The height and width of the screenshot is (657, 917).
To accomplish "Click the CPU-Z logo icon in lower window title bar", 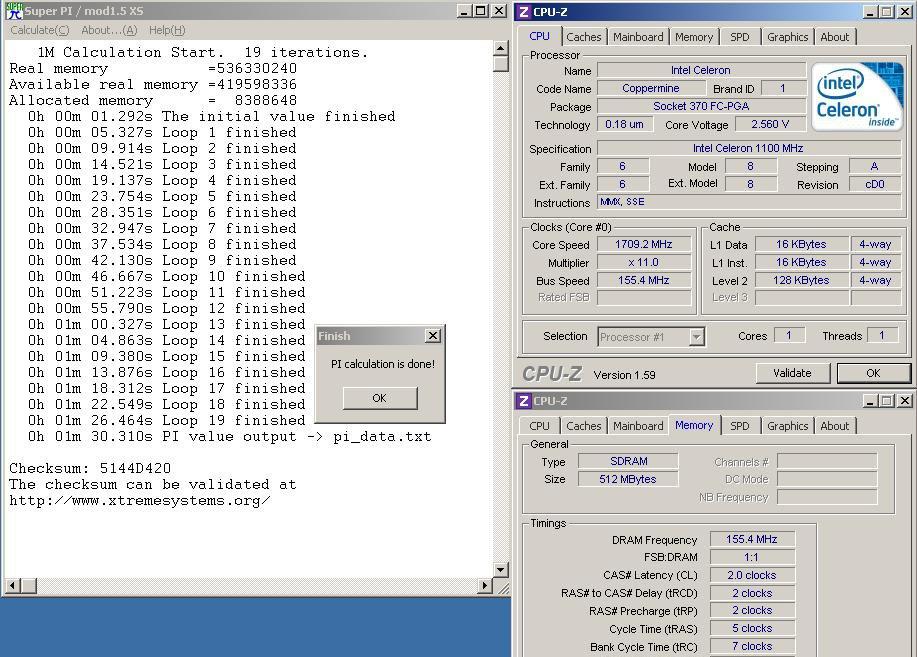I will (x=524, y=401).
